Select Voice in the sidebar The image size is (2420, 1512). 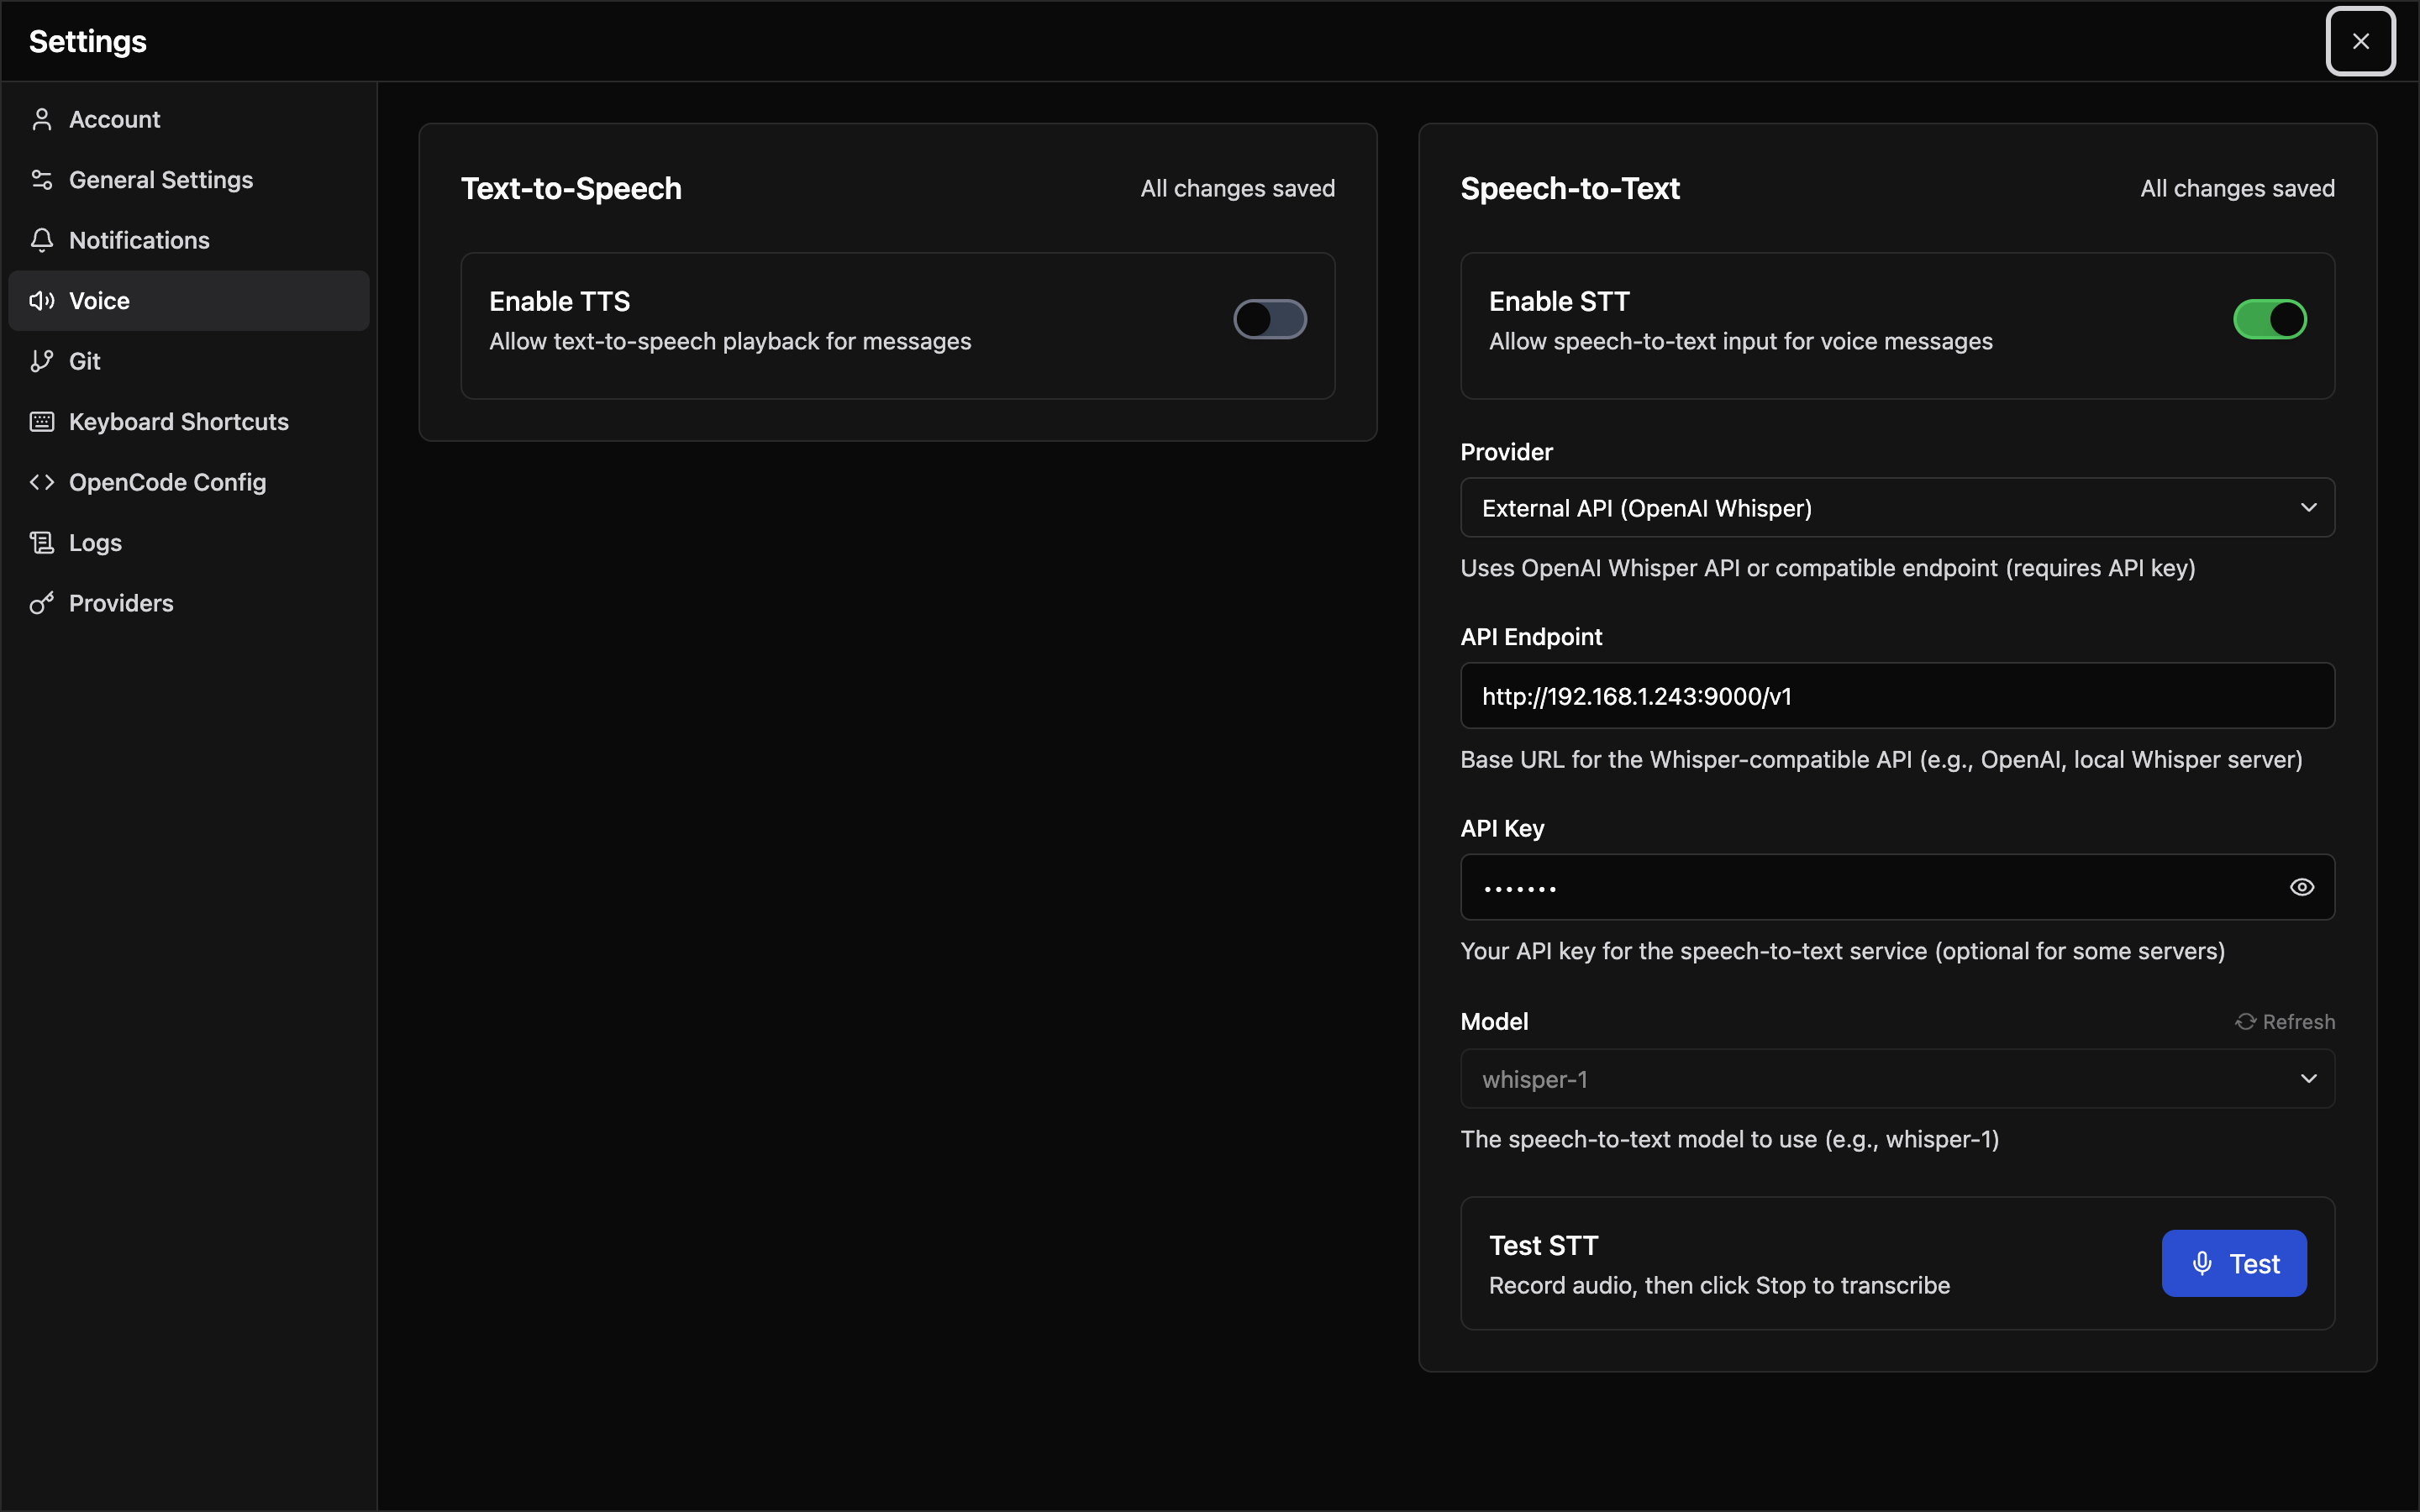pyautogui.click(x=189, y=301)
